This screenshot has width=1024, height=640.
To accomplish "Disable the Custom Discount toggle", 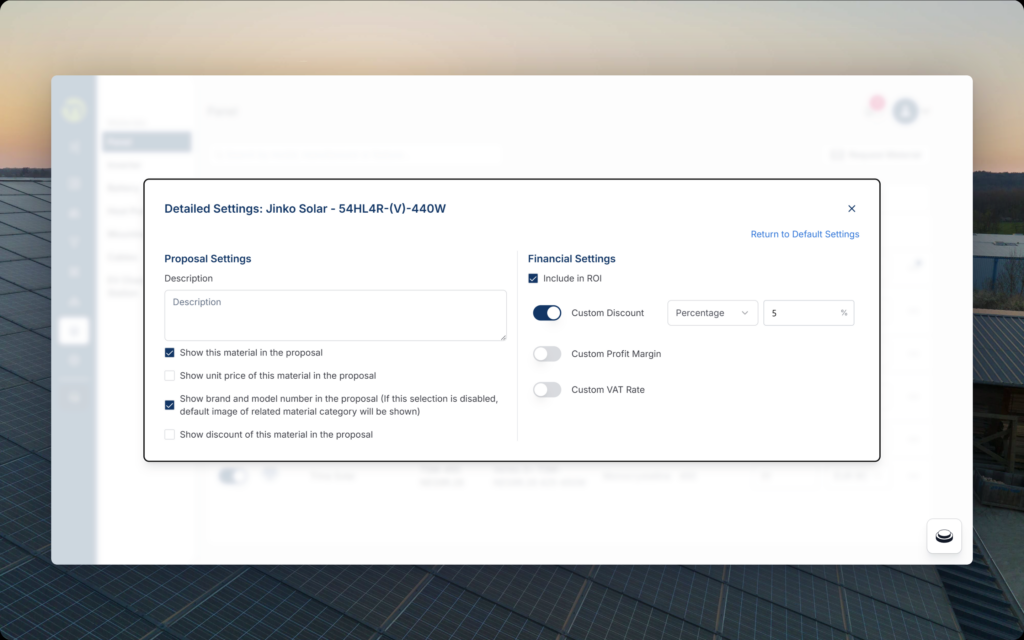I will coord(547,313).
